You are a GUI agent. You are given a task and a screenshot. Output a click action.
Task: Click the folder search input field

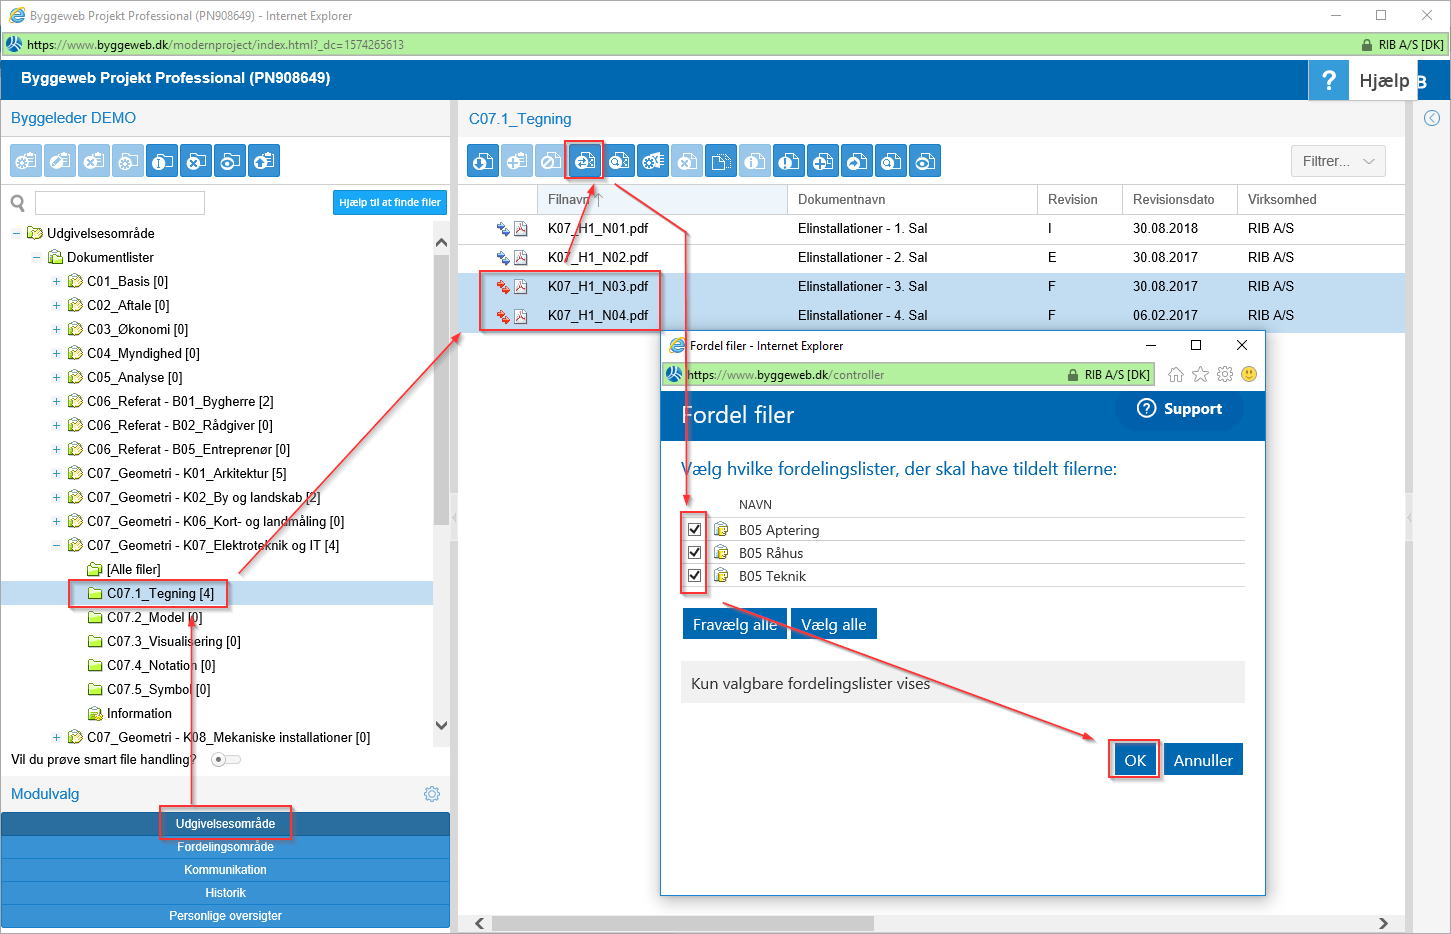[120, 203]
